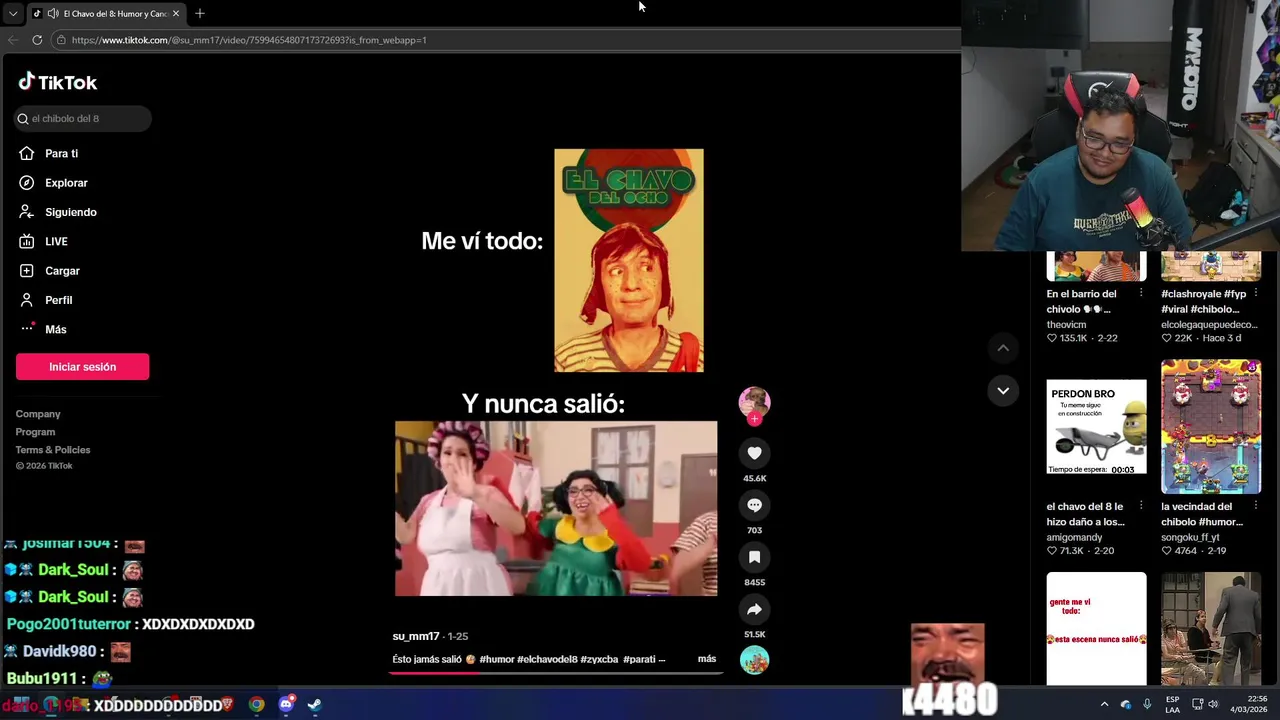Click 'En el barrio del chivolo' title
Screen dimensions: 1280x720
(1081, 301)
